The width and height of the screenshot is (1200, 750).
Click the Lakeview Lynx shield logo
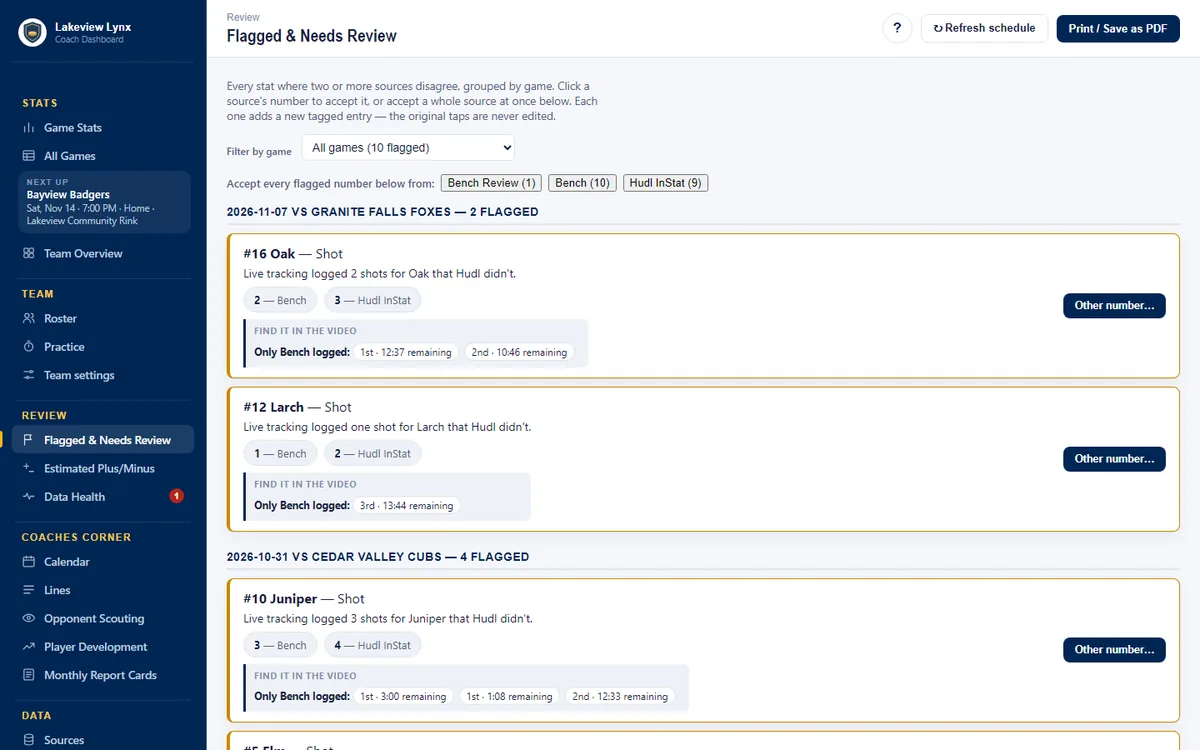[33, 33]
